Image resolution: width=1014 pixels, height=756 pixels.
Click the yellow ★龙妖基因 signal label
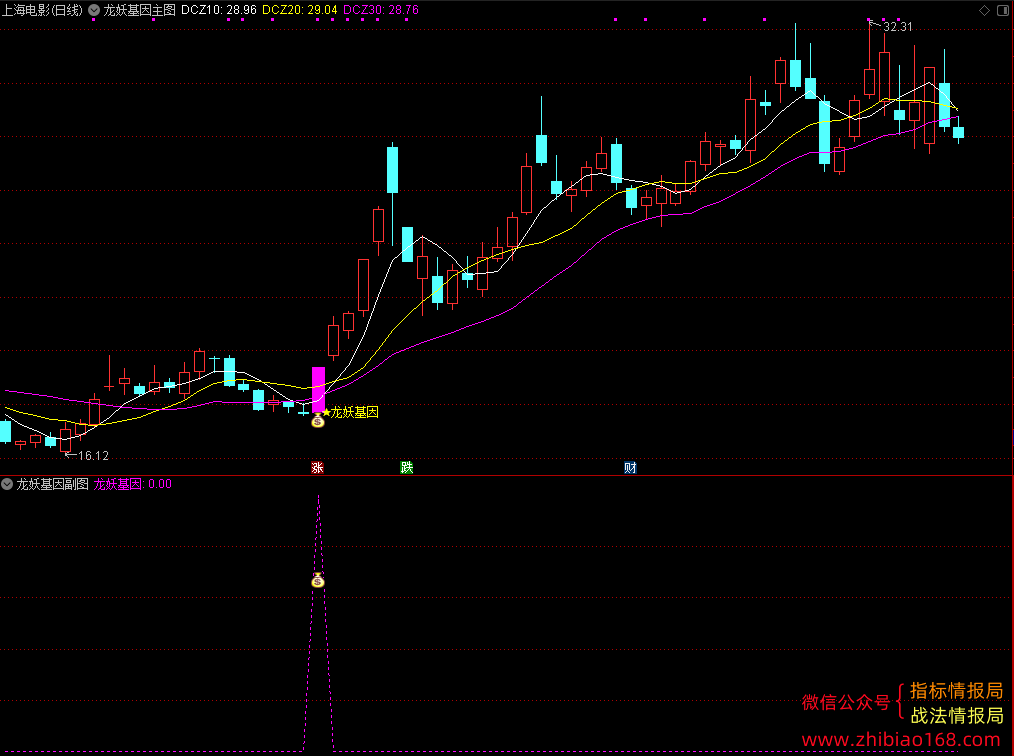pos(350,412)
